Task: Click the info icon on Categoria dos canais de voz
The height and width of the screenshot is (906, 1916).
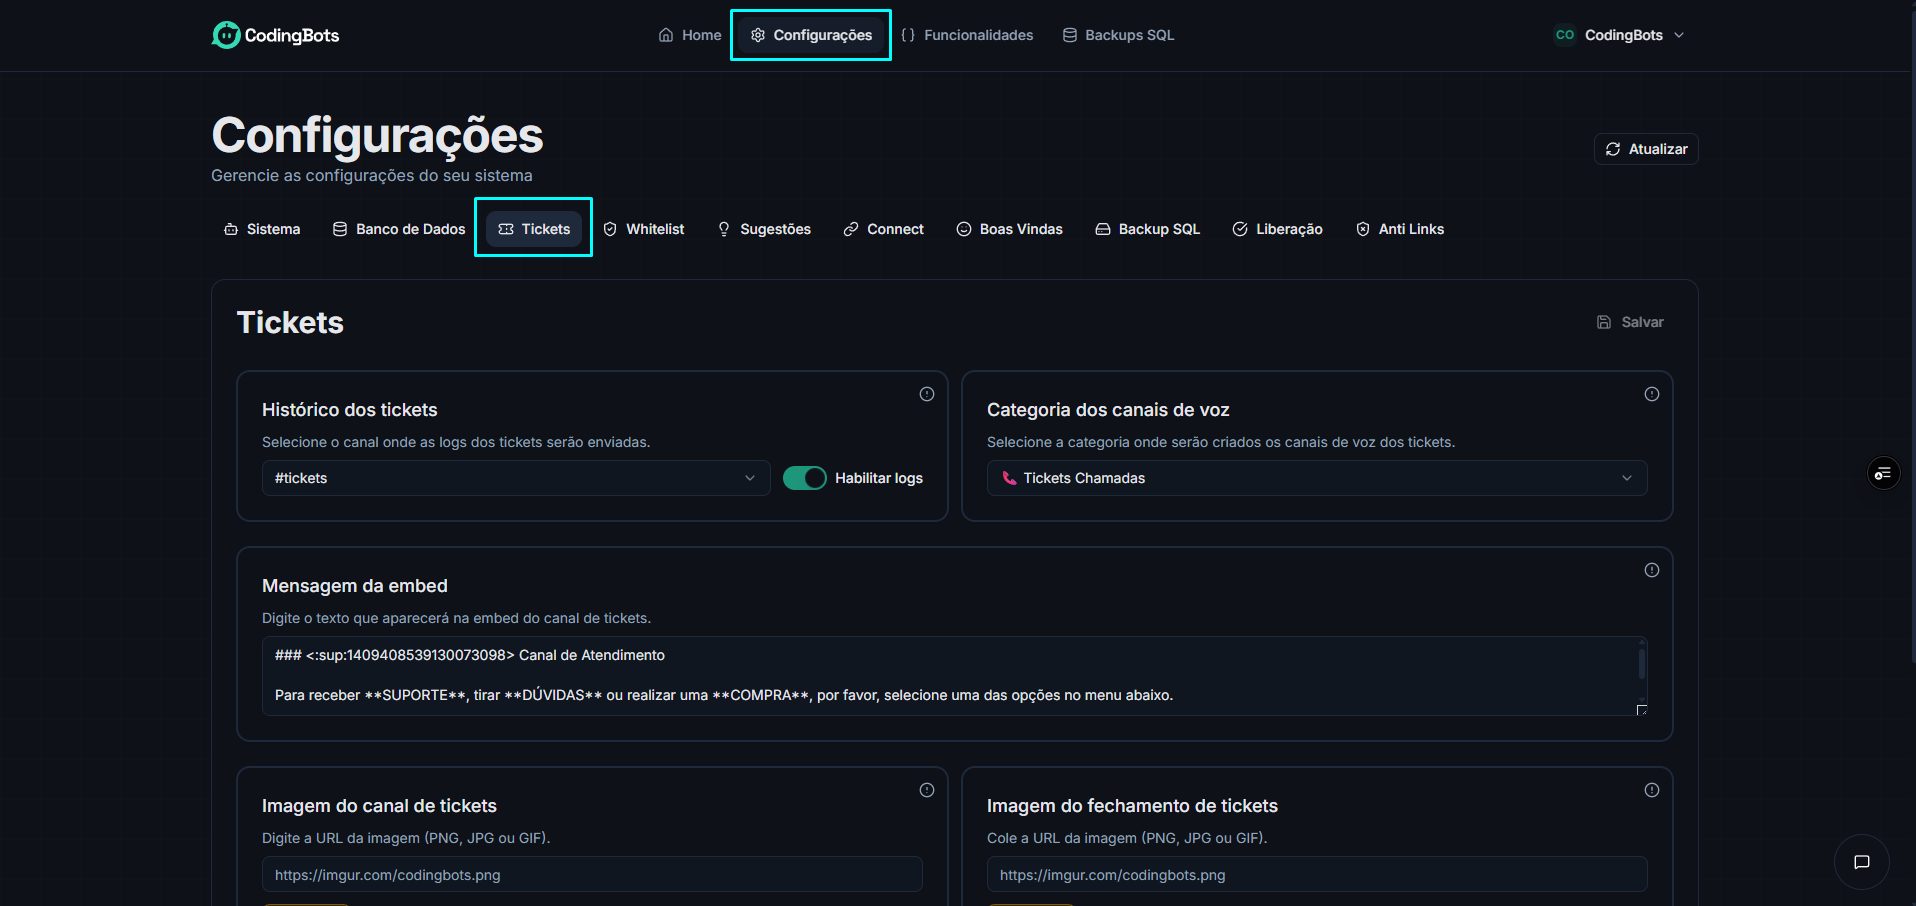Action: [x=1650, y=394]
